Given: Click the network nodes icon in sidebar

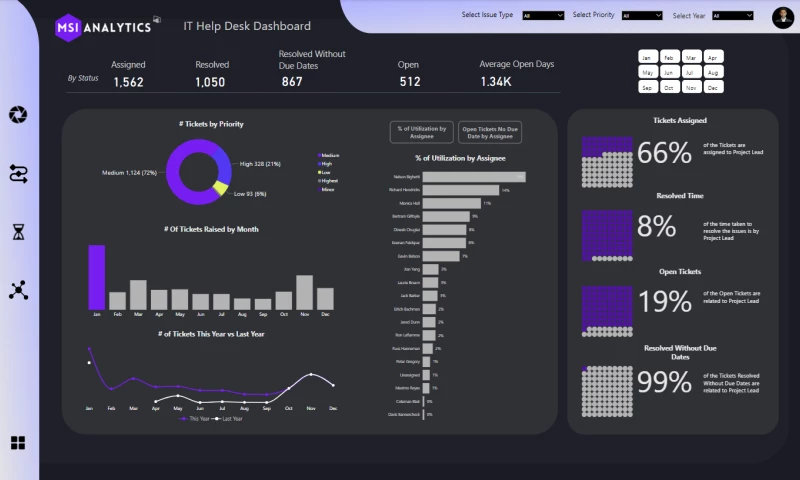Looking at the screenshot, I should pos(18,290).
